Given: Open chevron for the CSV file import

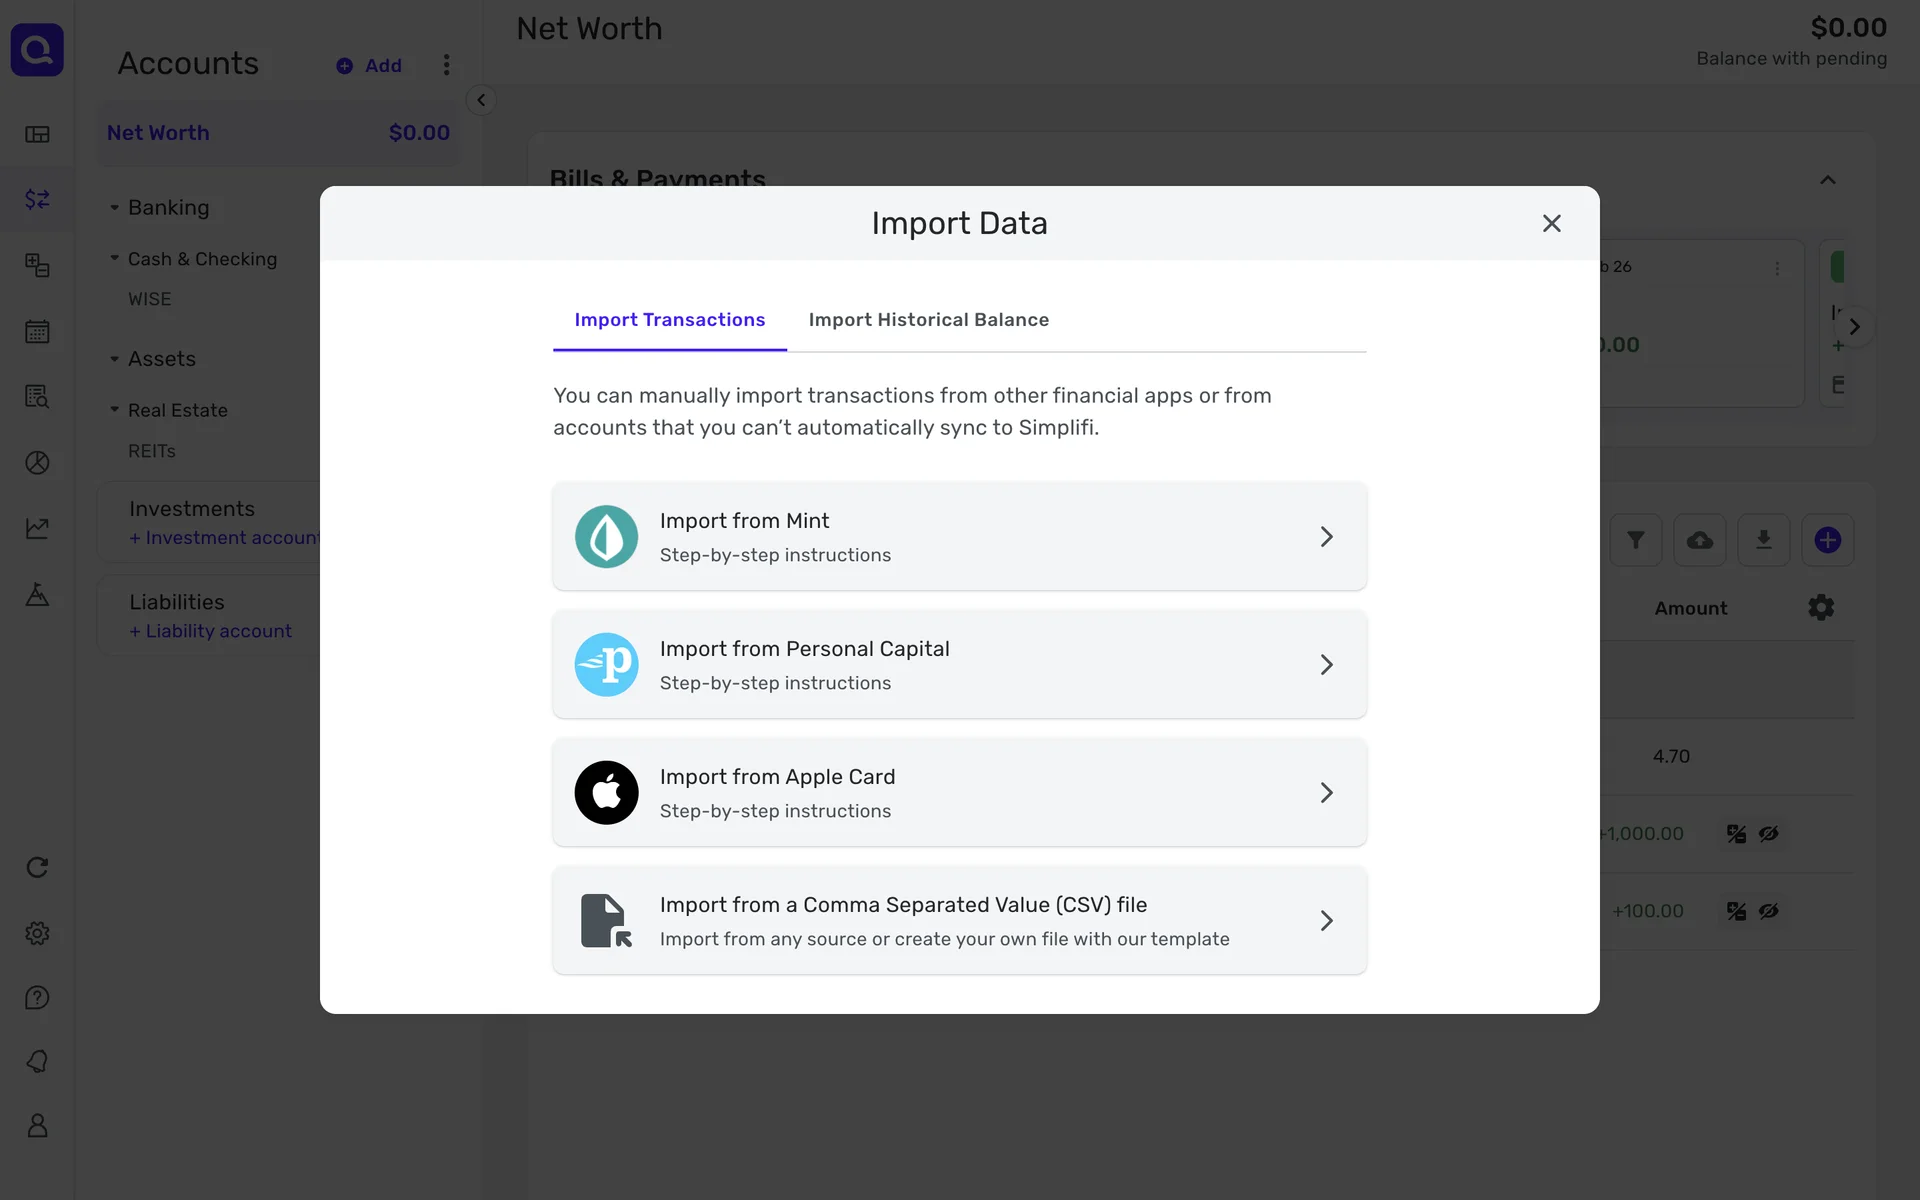Looking at the screenshot, I should 1326,921.
